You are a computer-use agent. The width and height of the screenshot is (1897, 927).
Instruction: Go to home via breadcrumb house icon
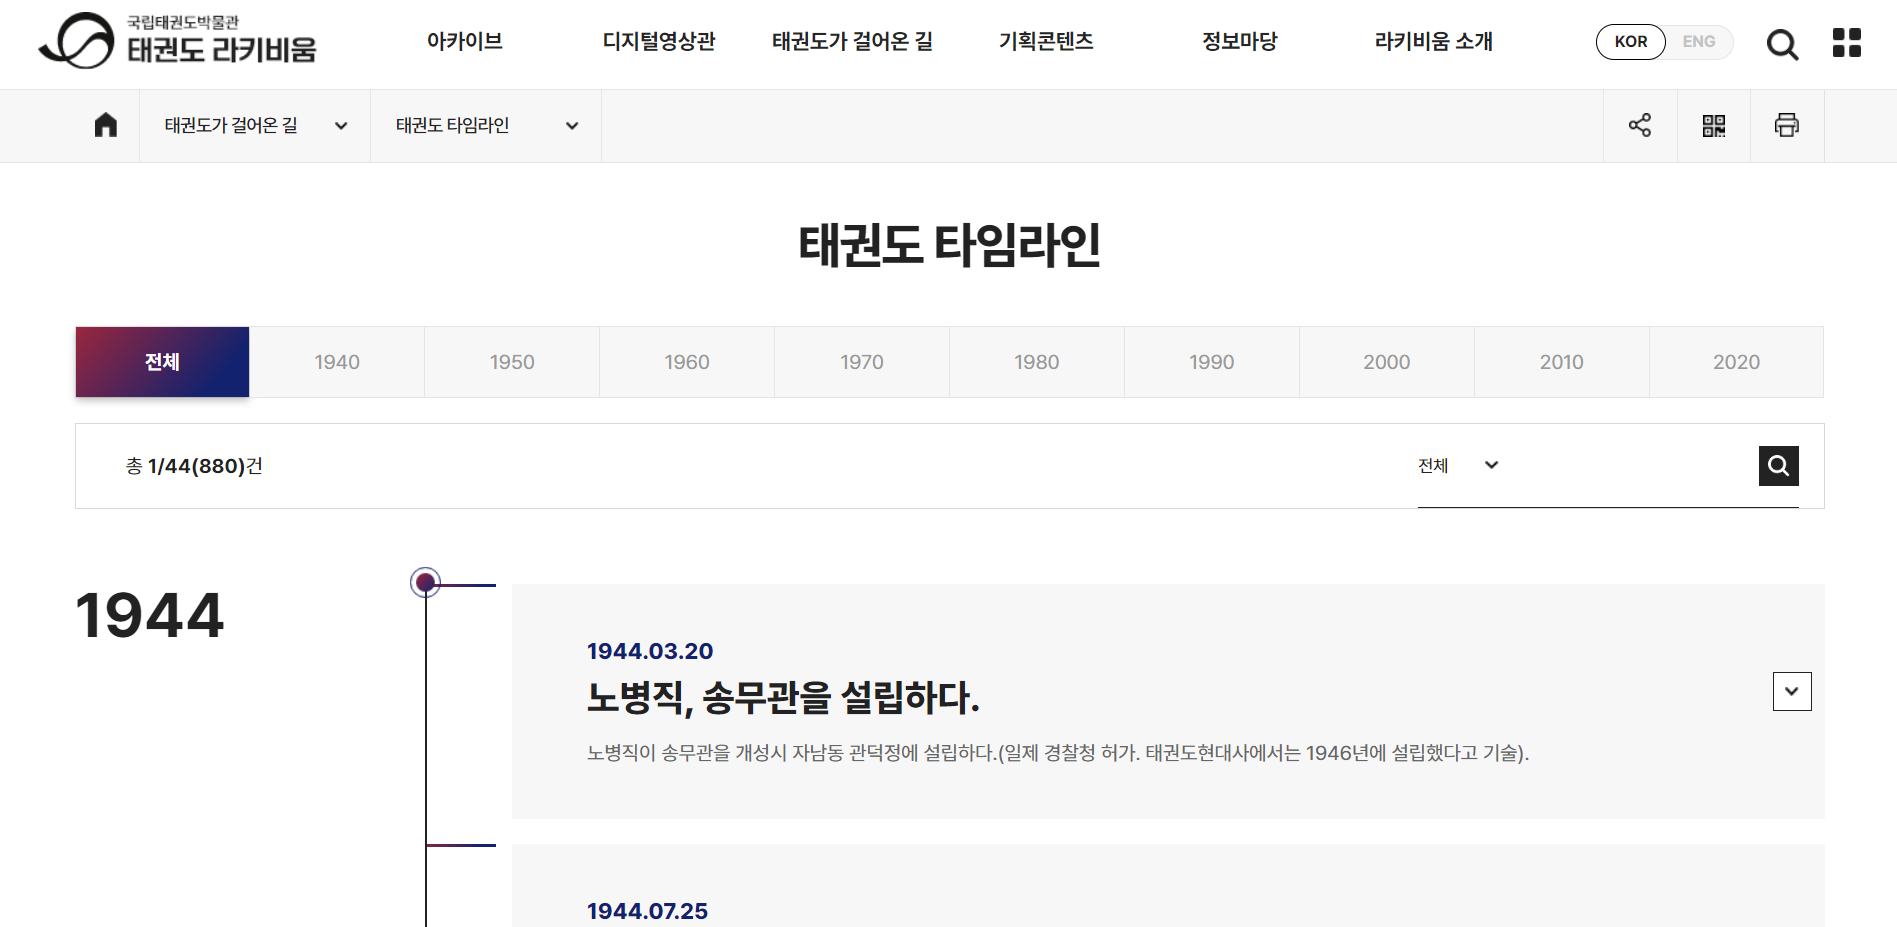[x=106, y=125]
